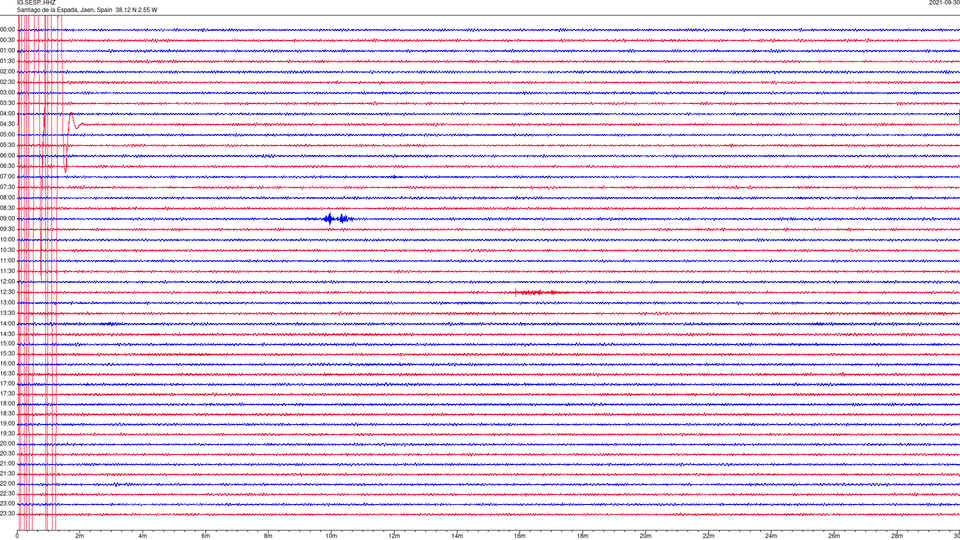Screen dimensions: 960x540
Task: Select the 11:30 trace time label
Action: (x=7, y=271)
